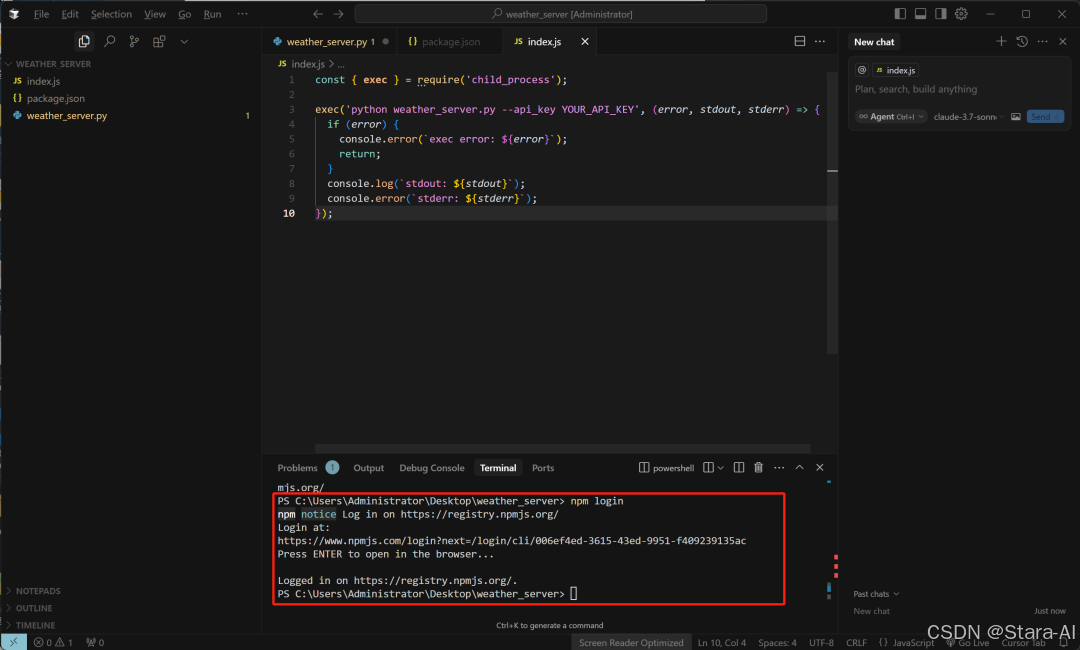This screenshot has height=650, width=1080.
Task: Select the Terminal panel tab
Action: pyautogui.click(x=498, y=468)
